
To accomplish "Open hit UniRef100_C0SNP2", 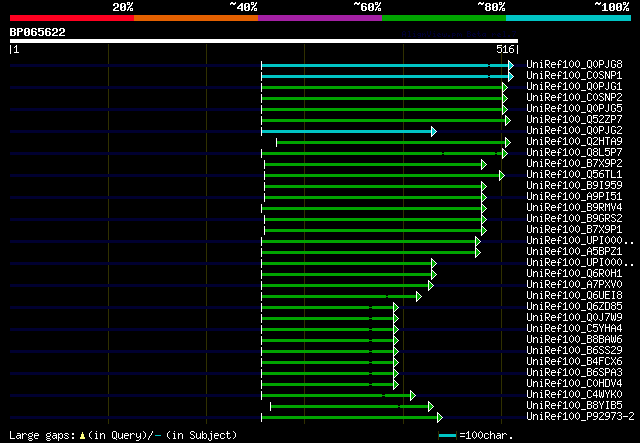I will tap(574, 97).
